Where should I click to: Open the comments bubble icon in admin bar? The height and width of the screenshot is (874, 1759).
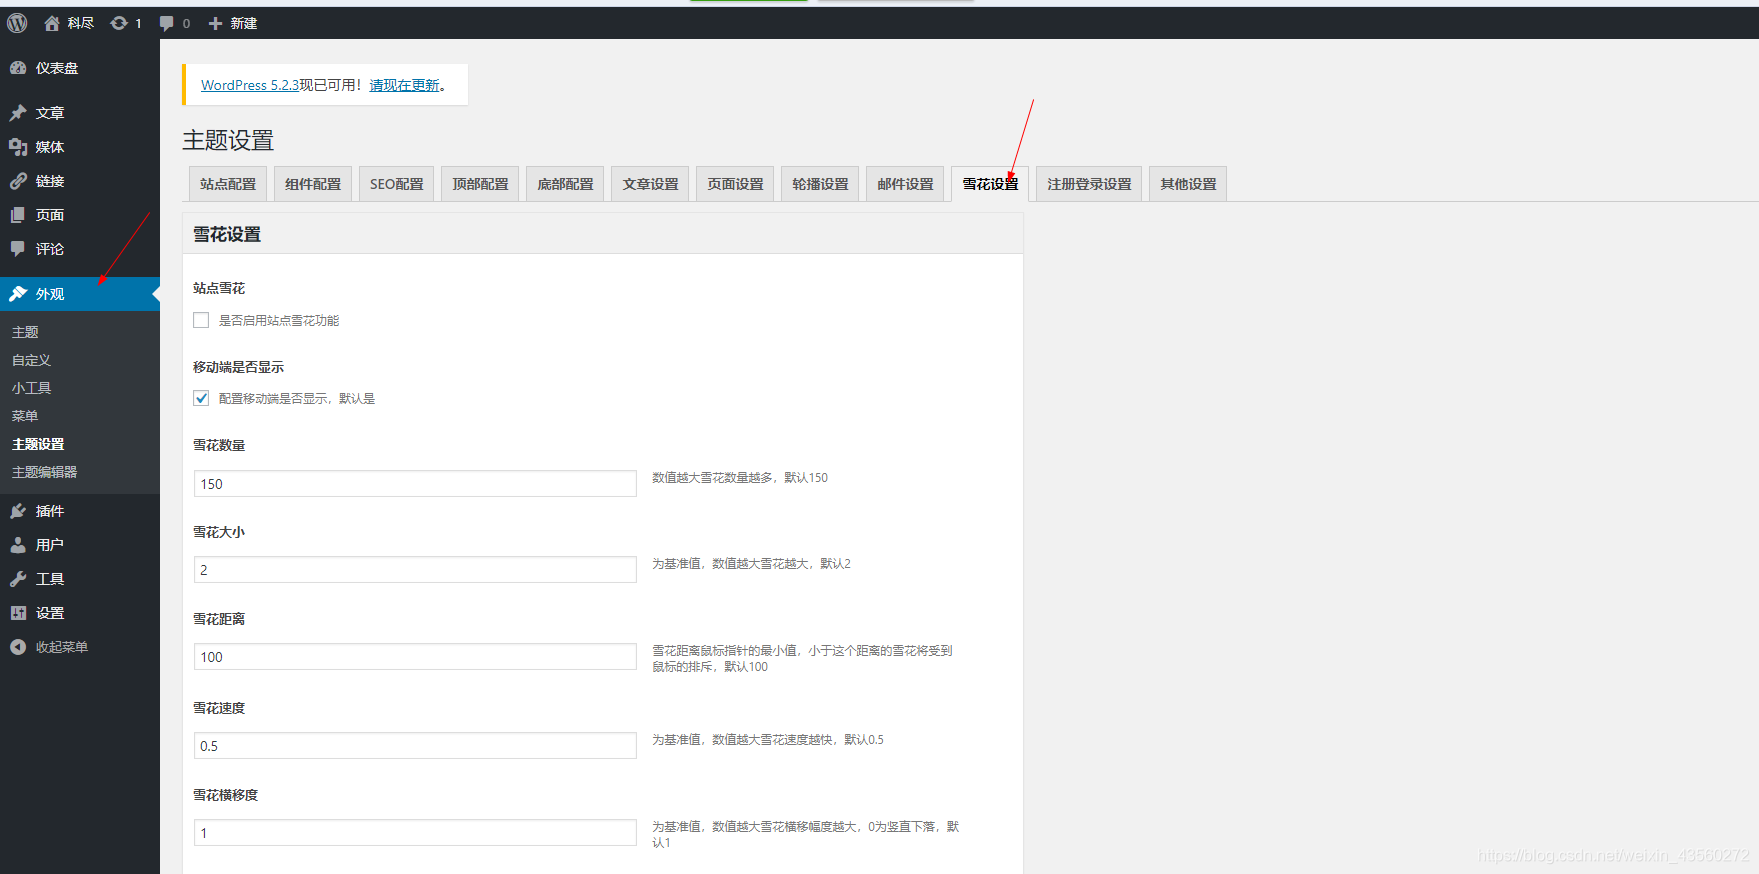click(167, 23)
